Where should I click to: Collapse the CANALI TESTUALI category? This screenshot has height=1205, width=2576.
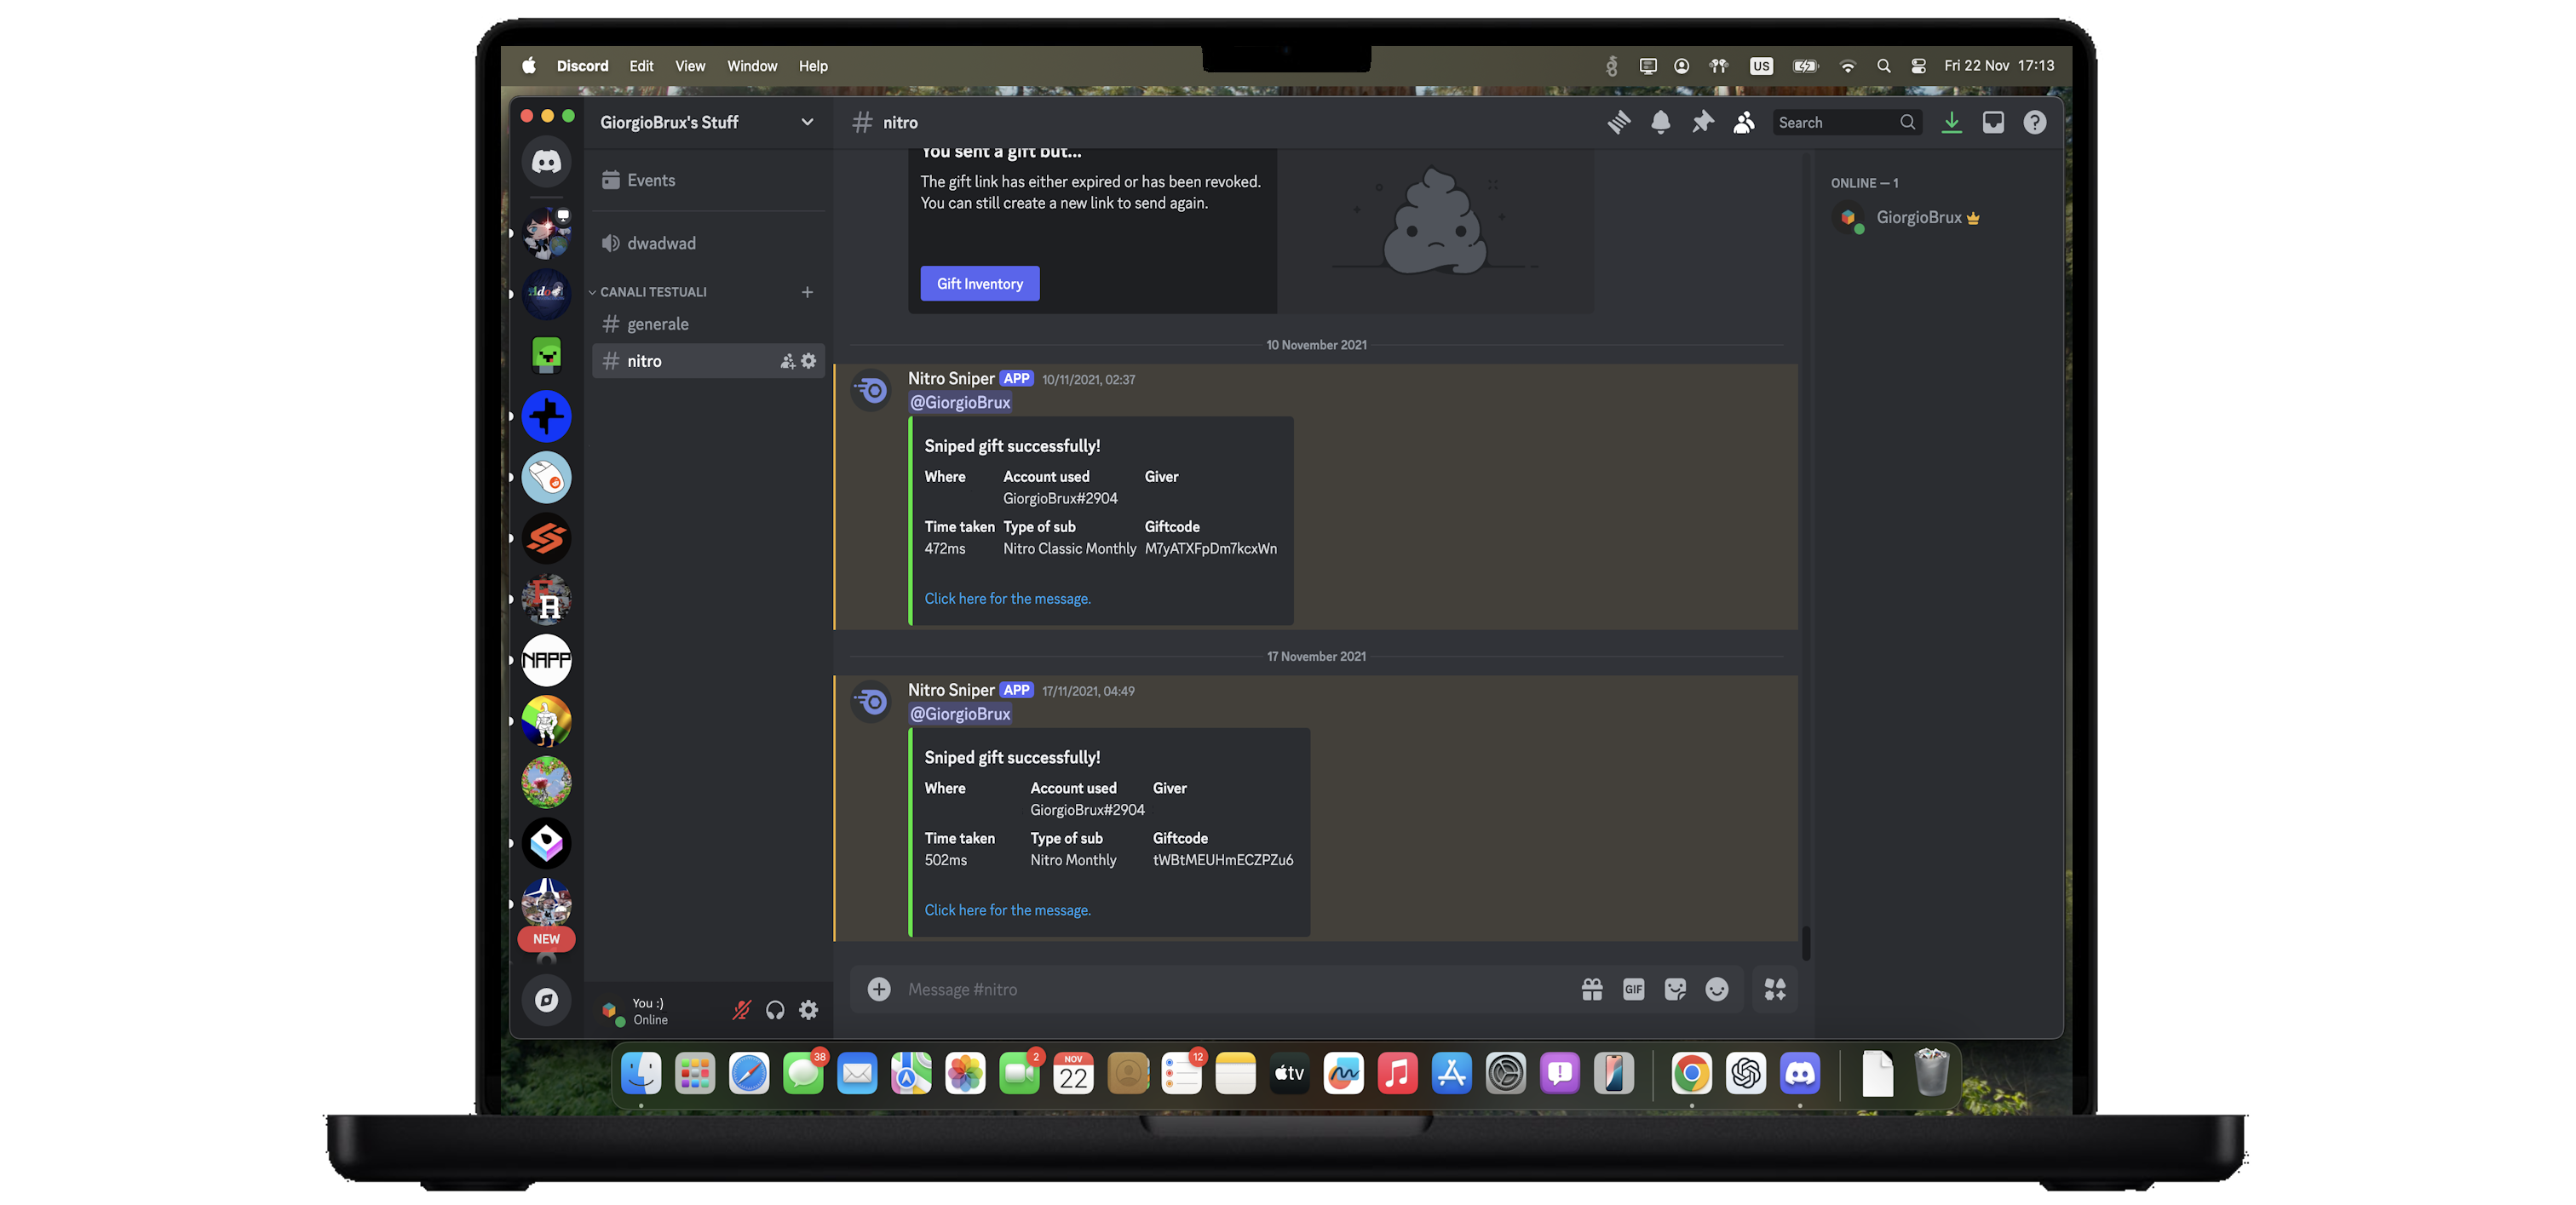pos(652,292)
